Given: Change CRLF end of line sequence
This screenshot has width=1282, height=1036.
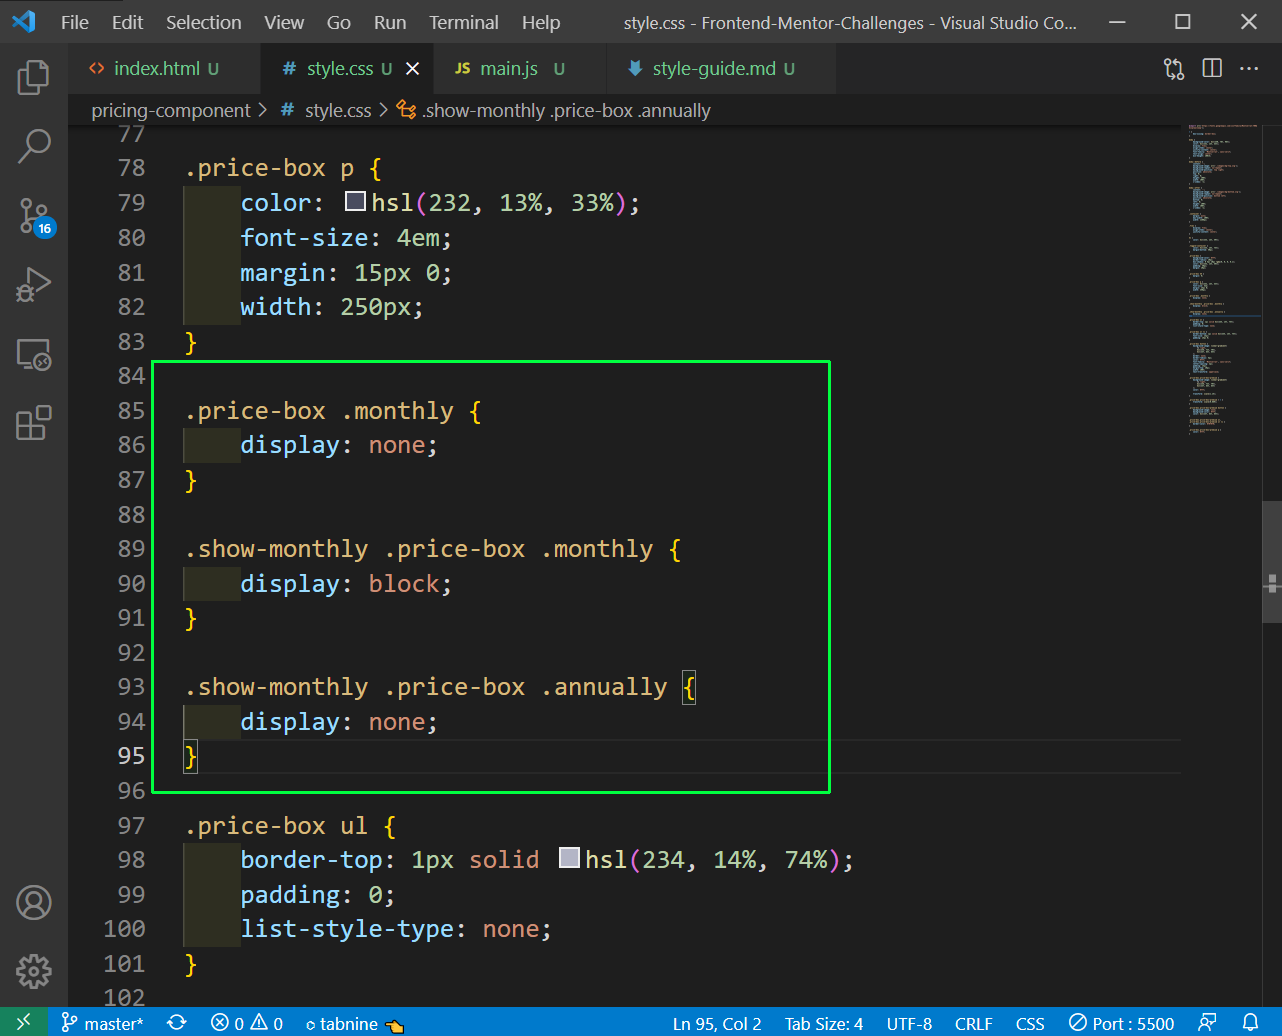Looking at the screenshot, I should coord(974,1023).
